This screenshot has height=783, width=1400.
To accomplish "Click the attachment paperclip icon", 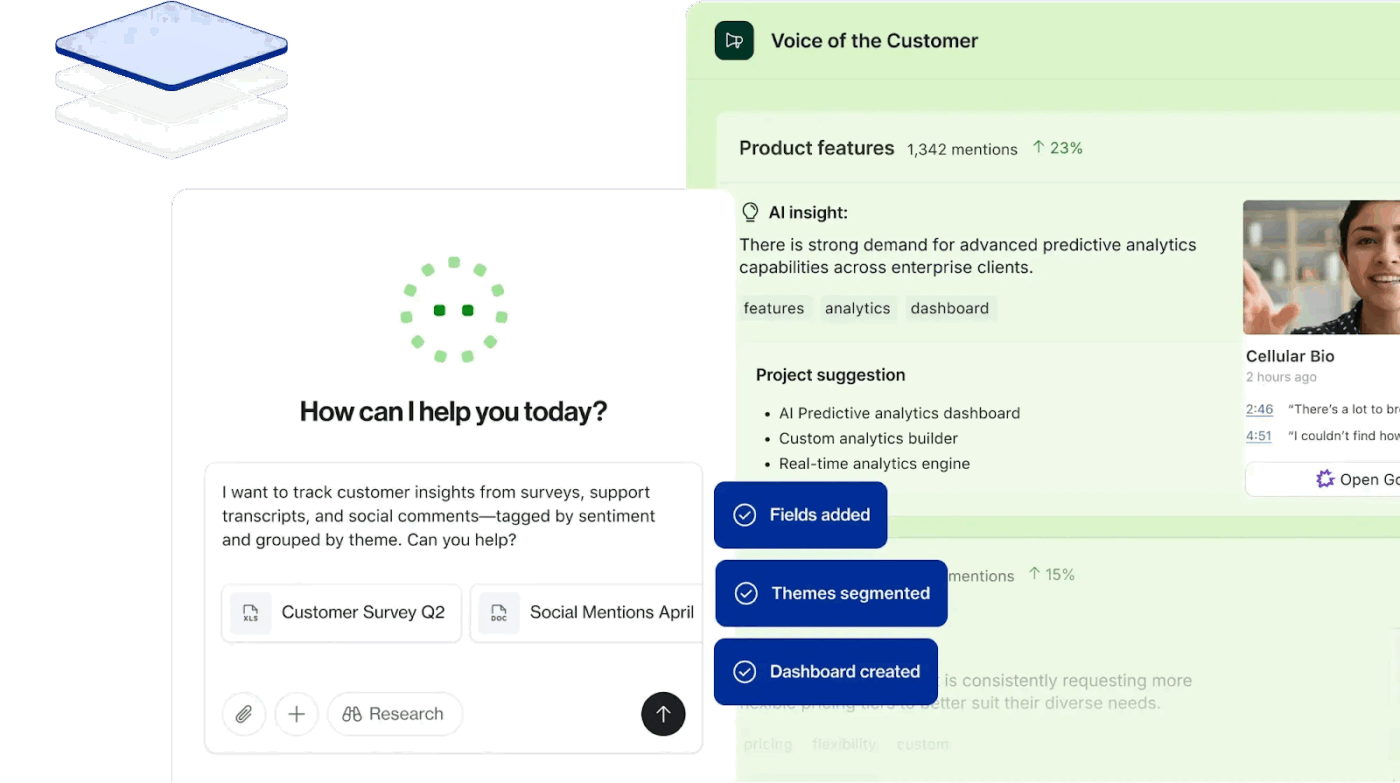I will [x=244, y=714].
